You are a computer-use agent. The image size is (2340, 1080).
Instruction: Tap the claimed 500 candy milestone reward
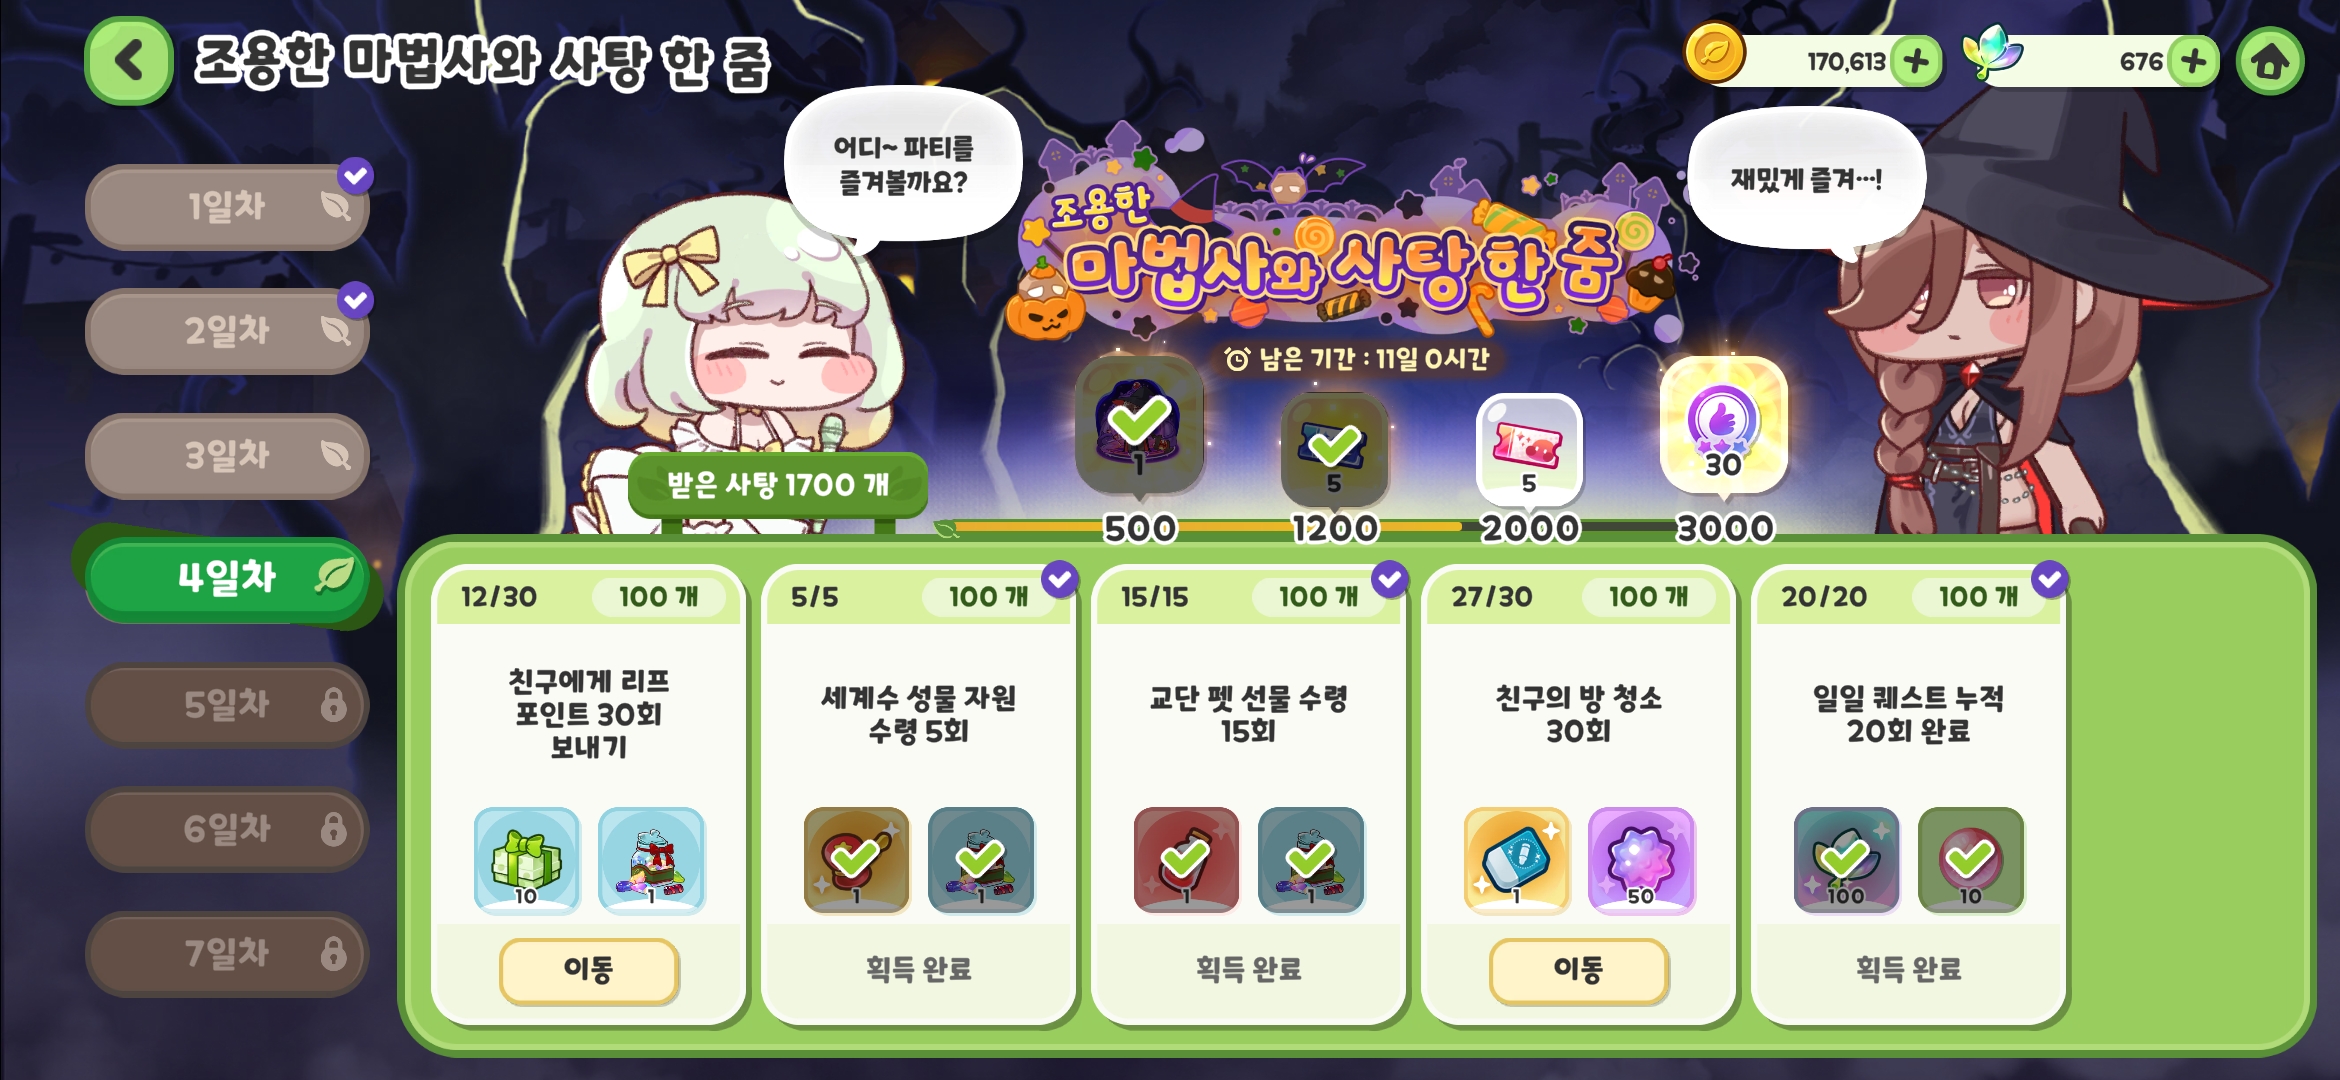(1139, 423)
